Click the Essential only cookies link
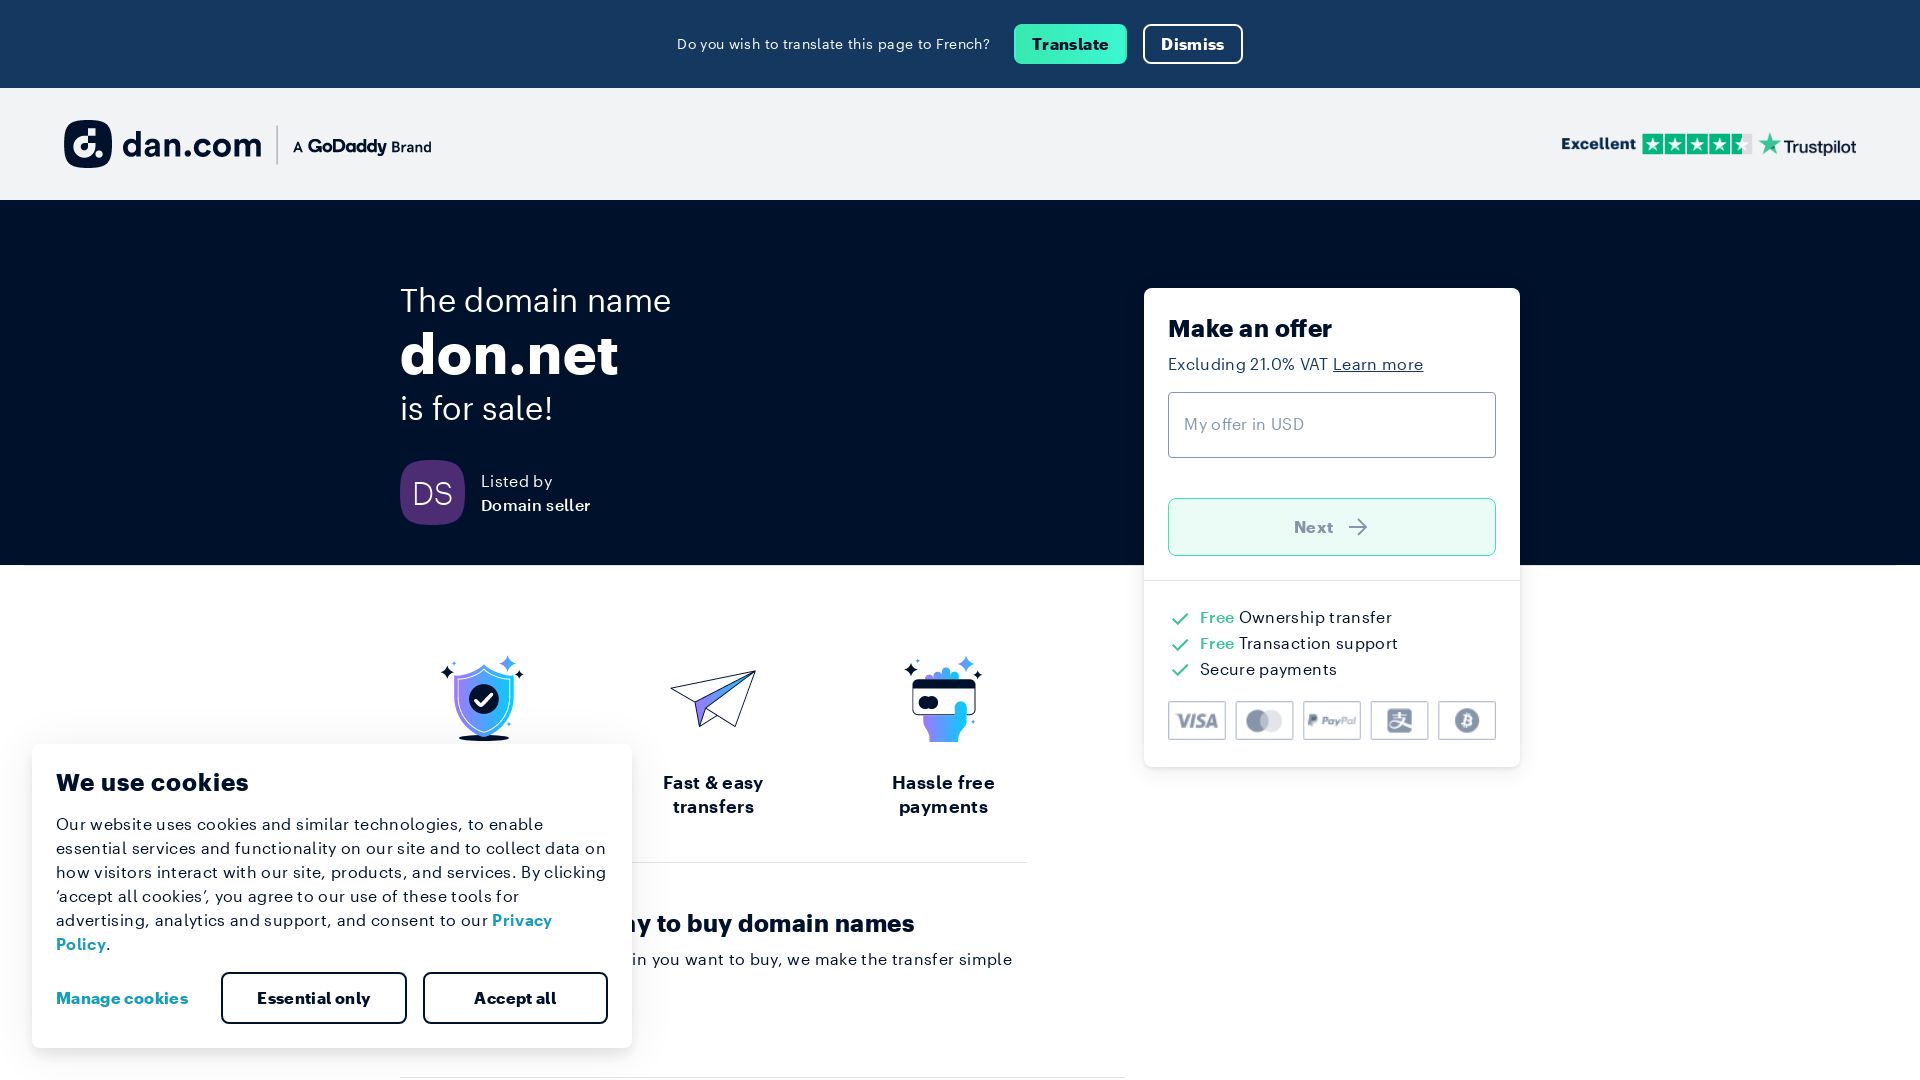The image size is (1920, 1080). [314, 997]
